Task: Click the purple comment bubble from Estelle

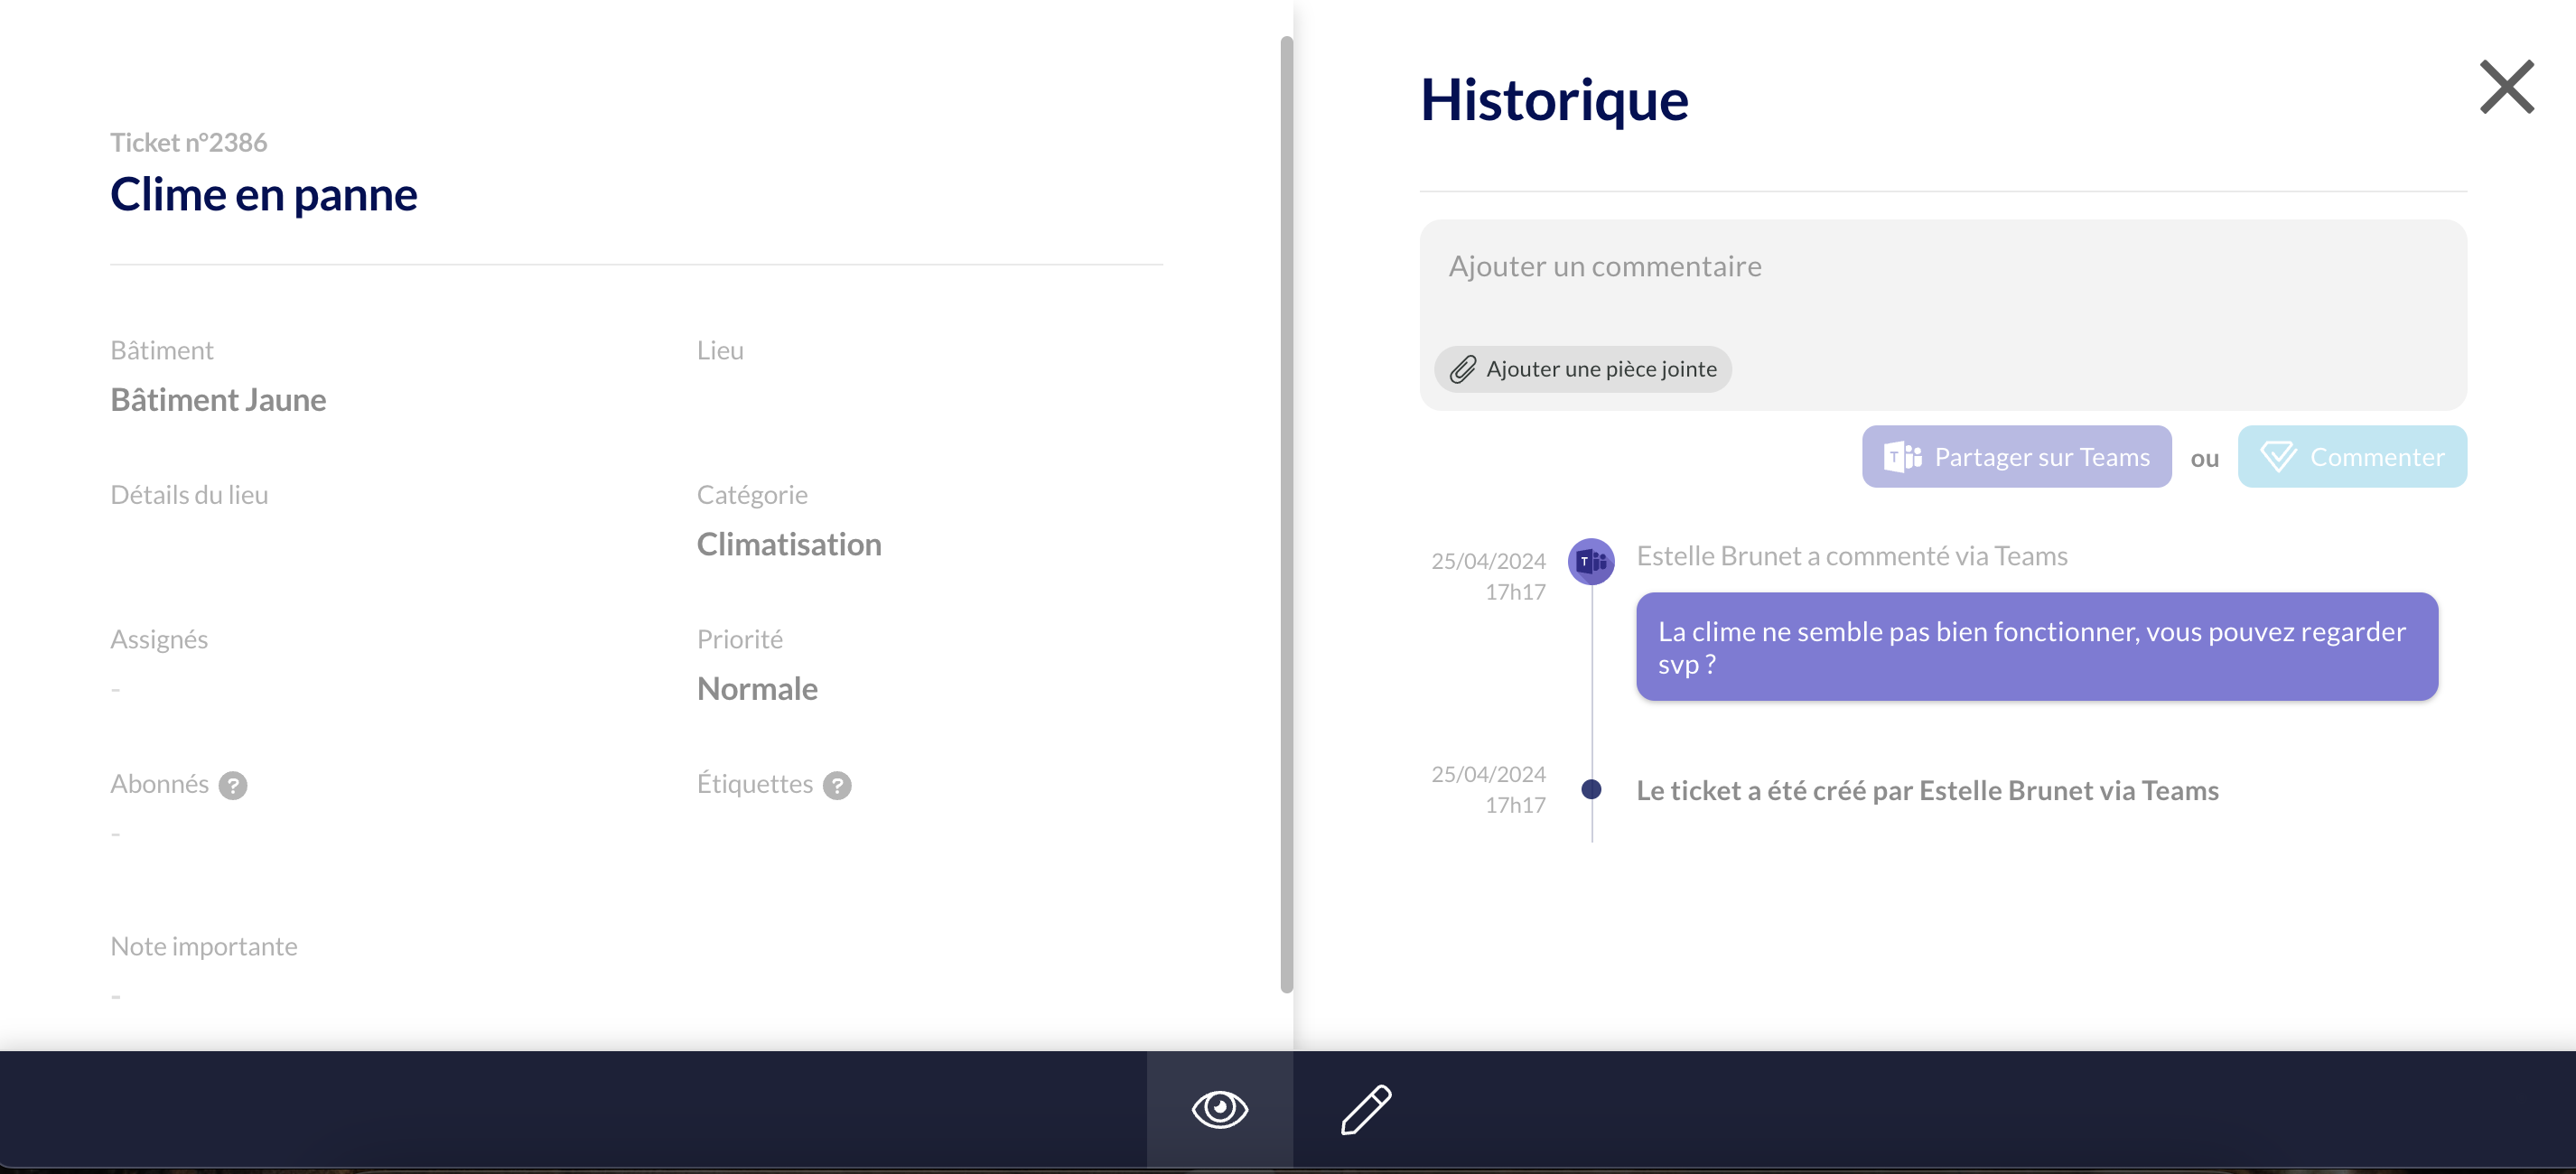Action: (2036, 647)
